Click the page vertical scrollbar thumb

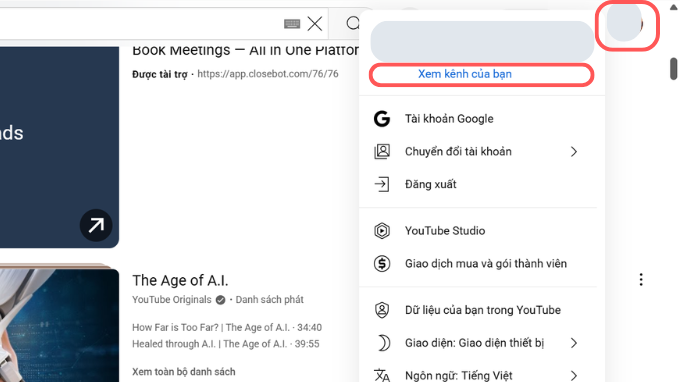pyautogui.click(x=673, y=69)
